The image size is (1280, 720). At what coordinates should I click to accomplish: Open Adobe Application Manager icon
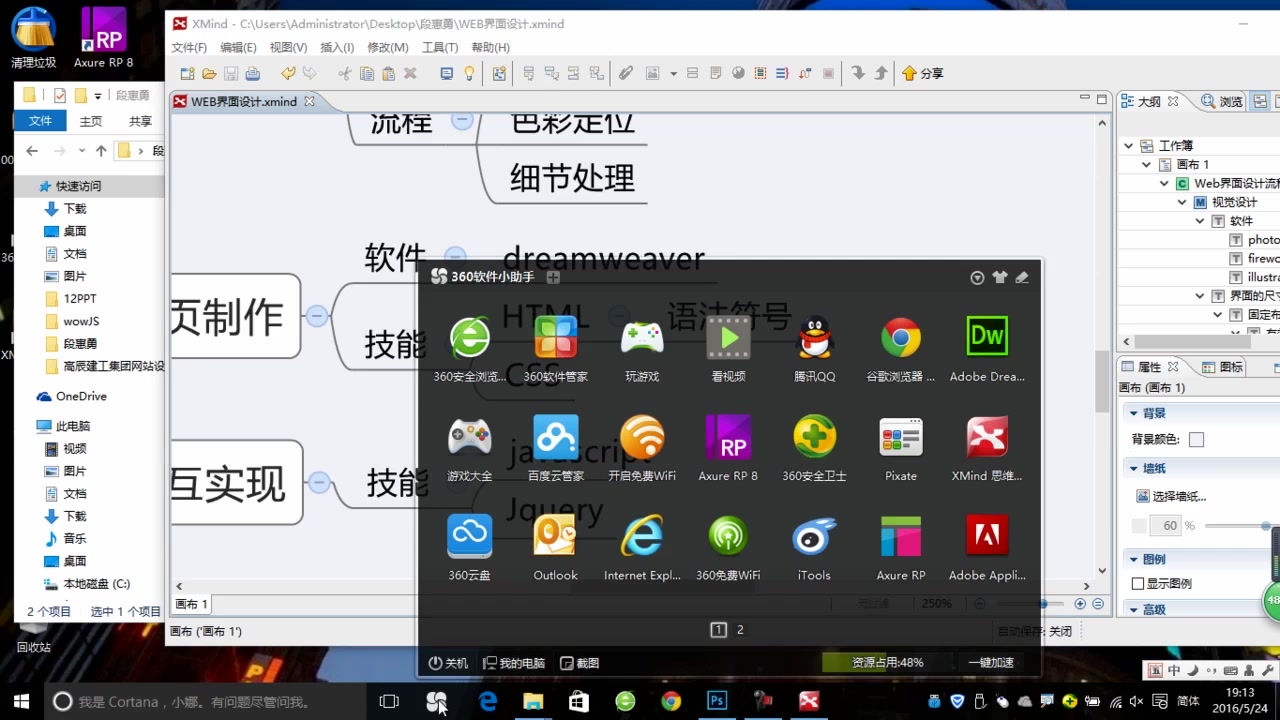pos(987,547)
